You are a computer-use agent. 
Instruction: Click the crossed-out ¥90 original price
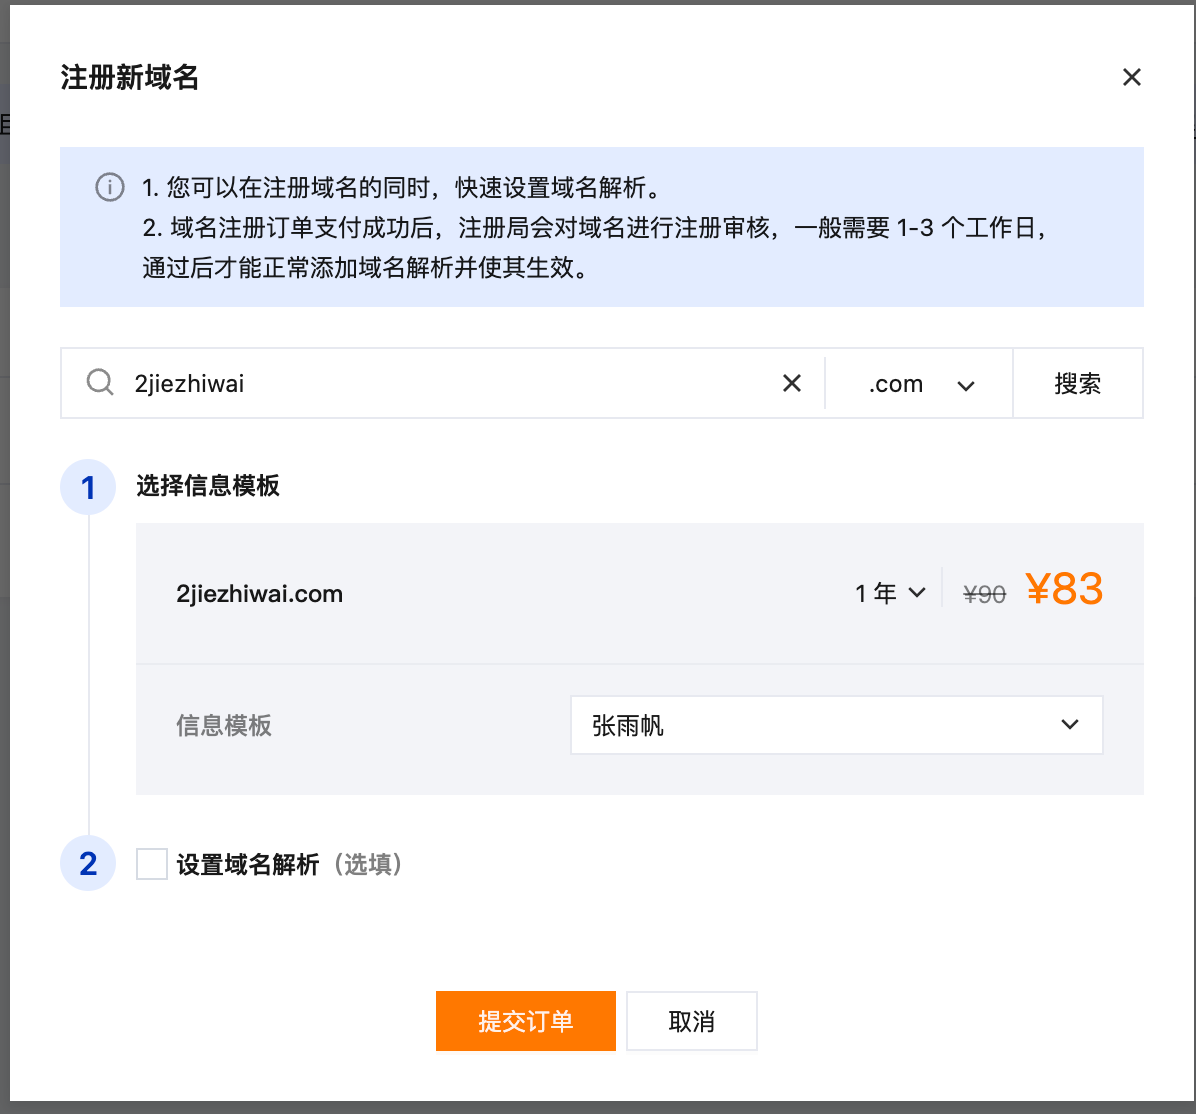(984, 595)
